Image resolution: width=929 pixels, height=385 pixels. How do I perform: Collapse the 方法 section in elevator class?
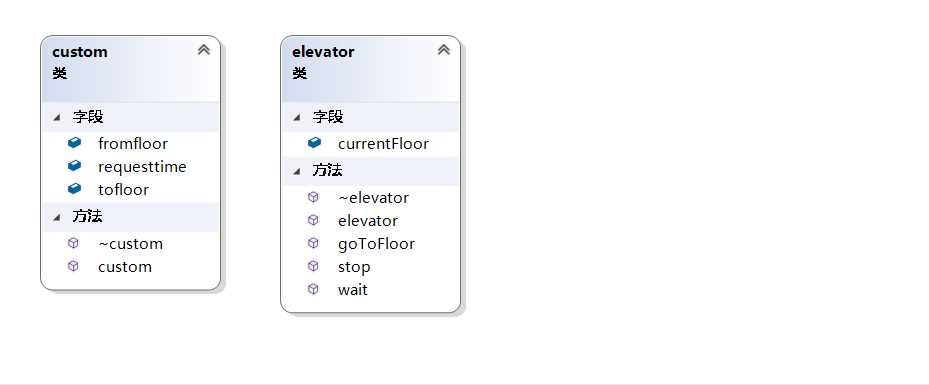pyautogui.click(x=297, y=172)
